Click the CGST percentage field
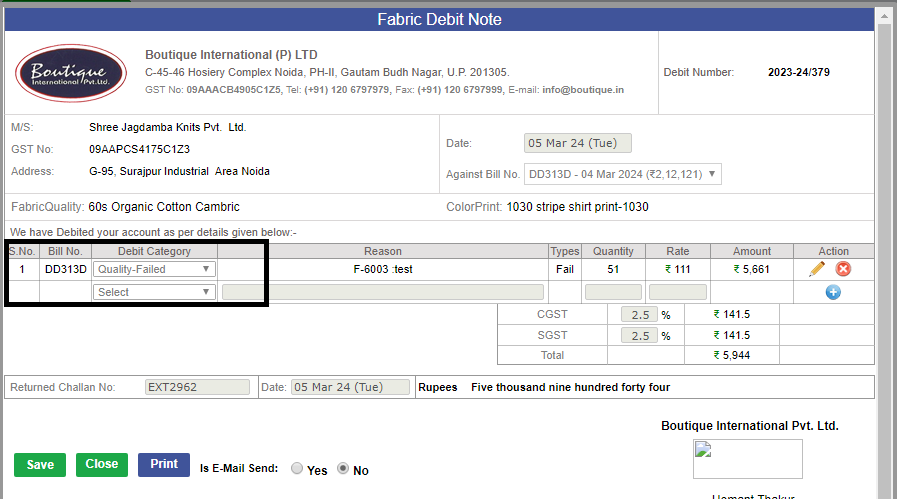The image size is (897, 499). (640, 315)
